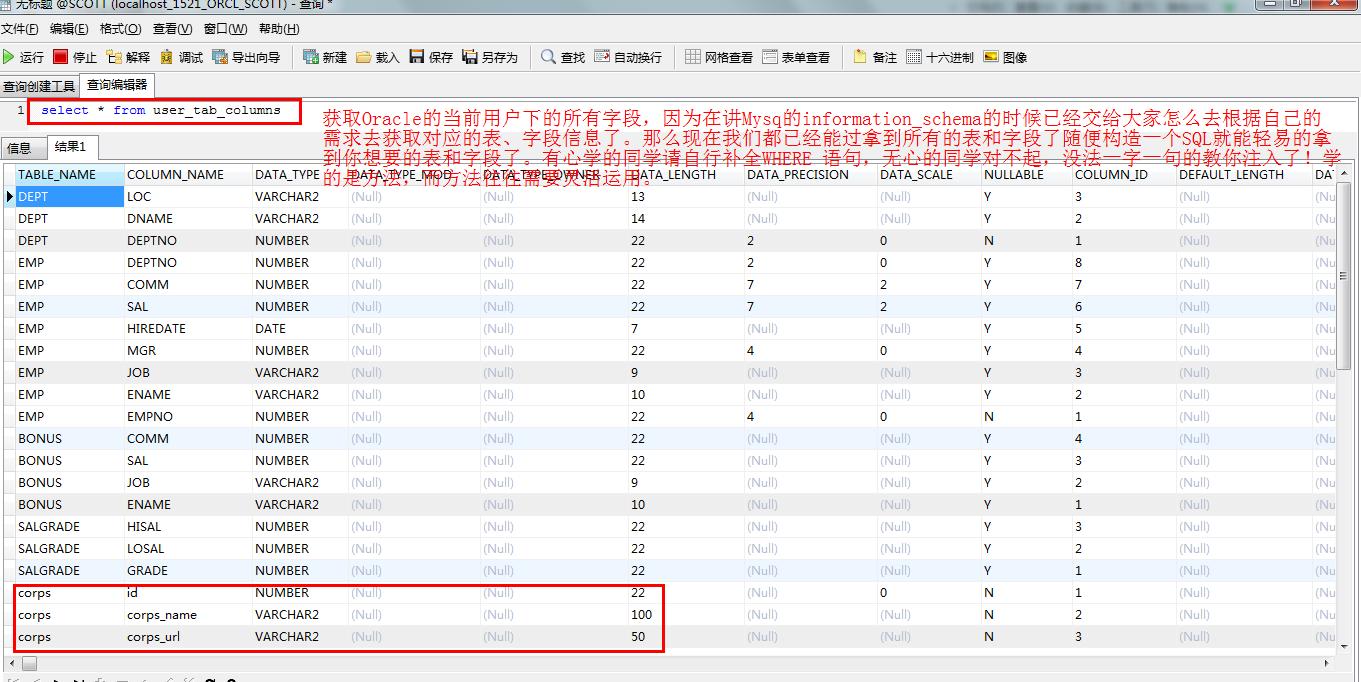
Task: Open the 格式(O) menu
Action: tap(120, 29)
